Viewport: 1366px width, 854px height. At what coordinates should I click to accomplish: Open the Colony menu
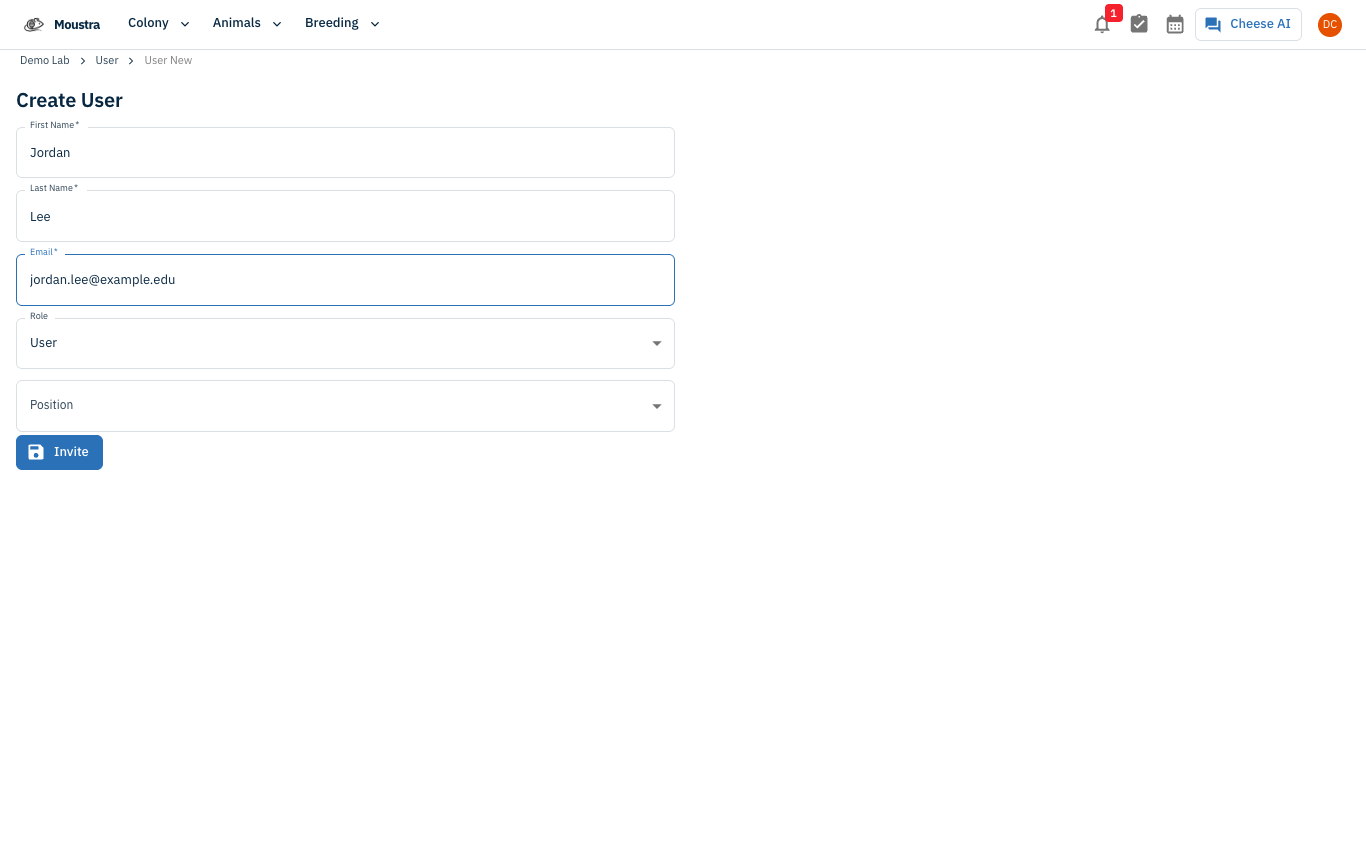pyautogui.click(x=159, y=23)
